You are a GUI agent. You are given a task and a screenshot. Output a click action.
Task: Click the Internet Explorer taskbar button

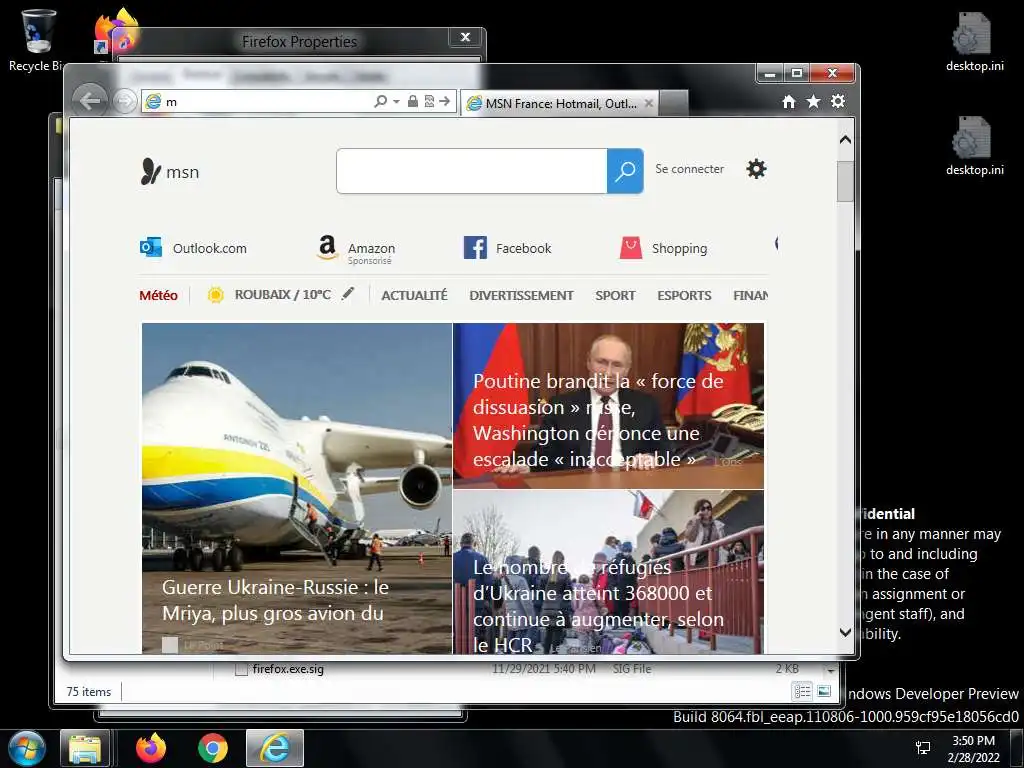pos(275,748)
